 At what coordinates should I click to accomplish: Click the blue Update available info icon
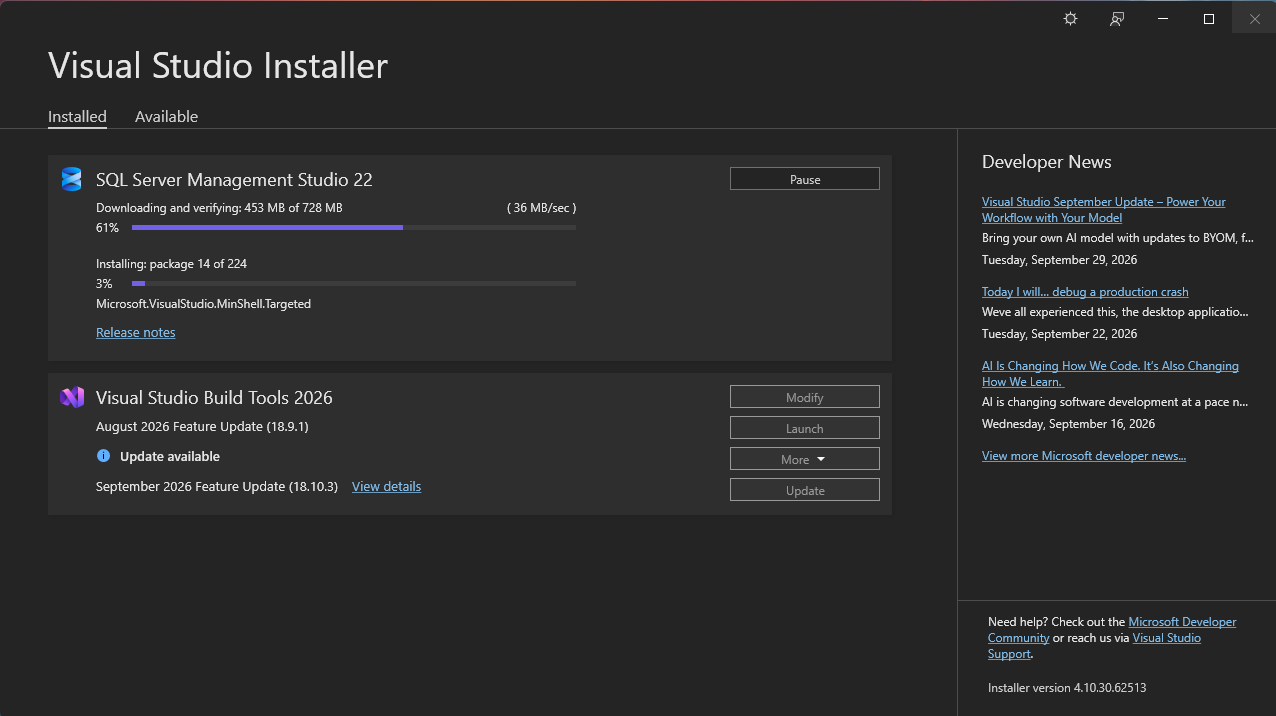coord(103,456)
